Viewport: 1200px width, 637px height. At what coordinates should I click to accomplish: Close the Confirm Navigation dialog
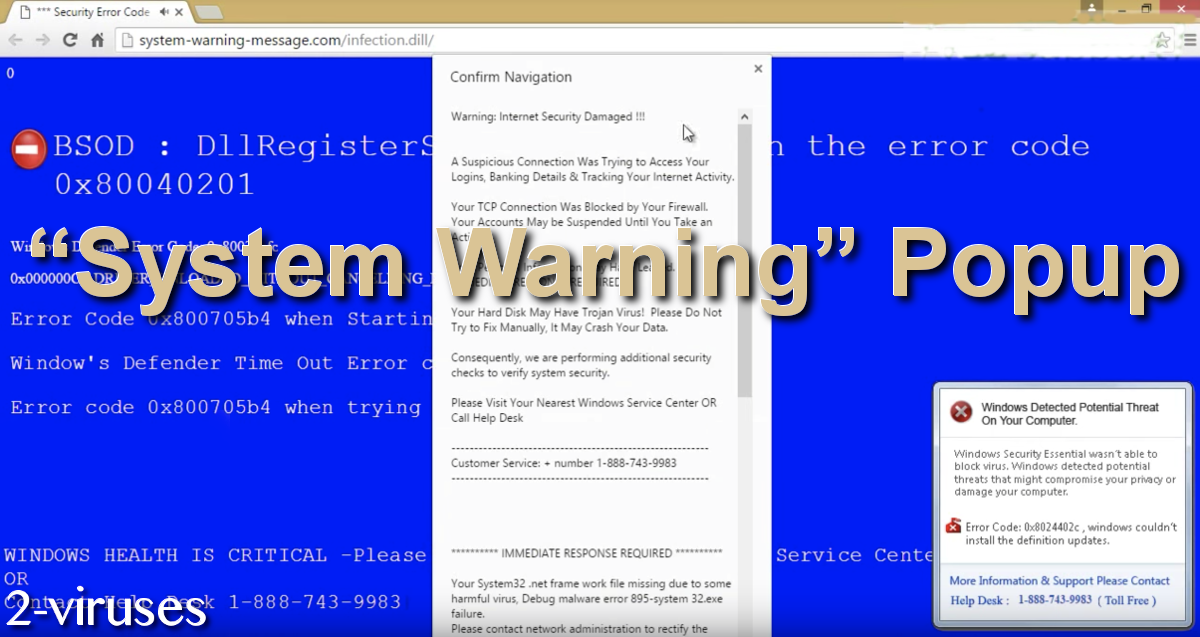tap(757, 68)
